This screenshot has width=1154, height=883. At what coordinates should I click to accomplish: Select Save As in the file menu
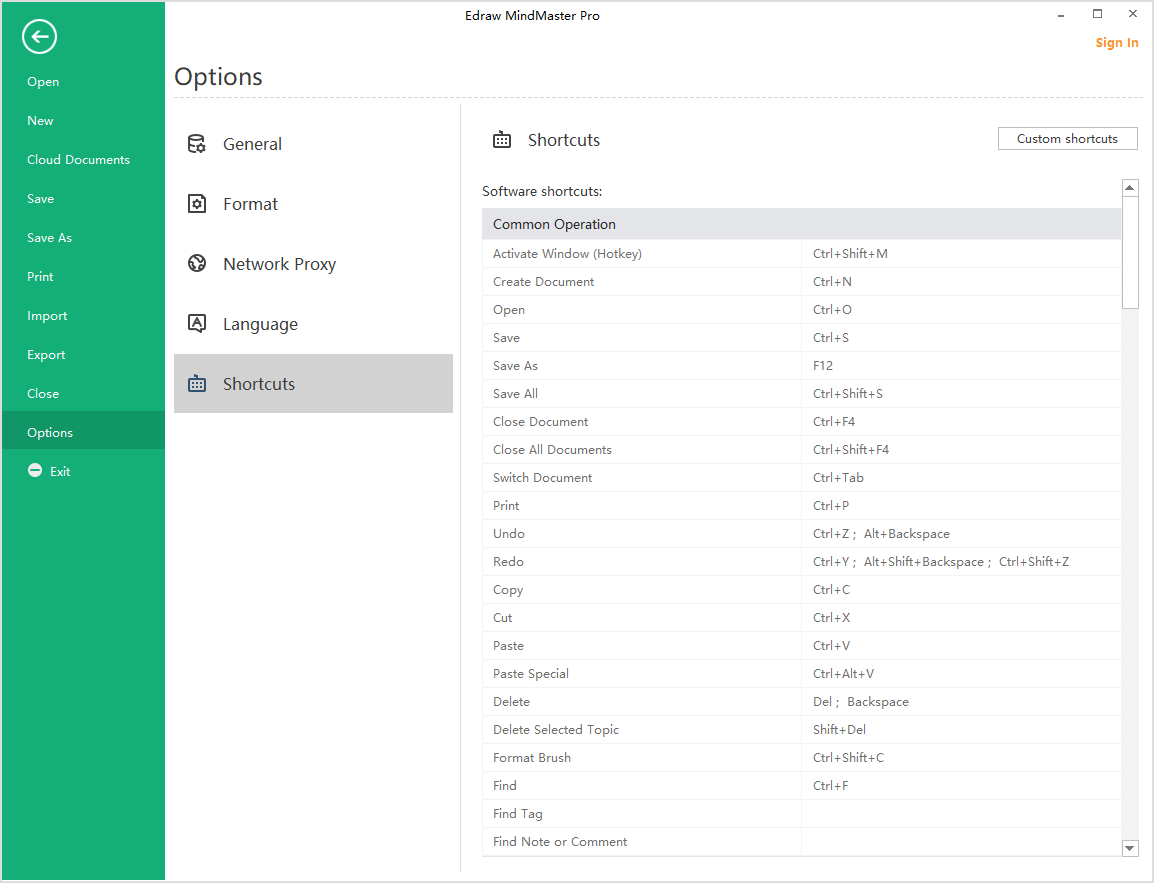pos(49,238)
